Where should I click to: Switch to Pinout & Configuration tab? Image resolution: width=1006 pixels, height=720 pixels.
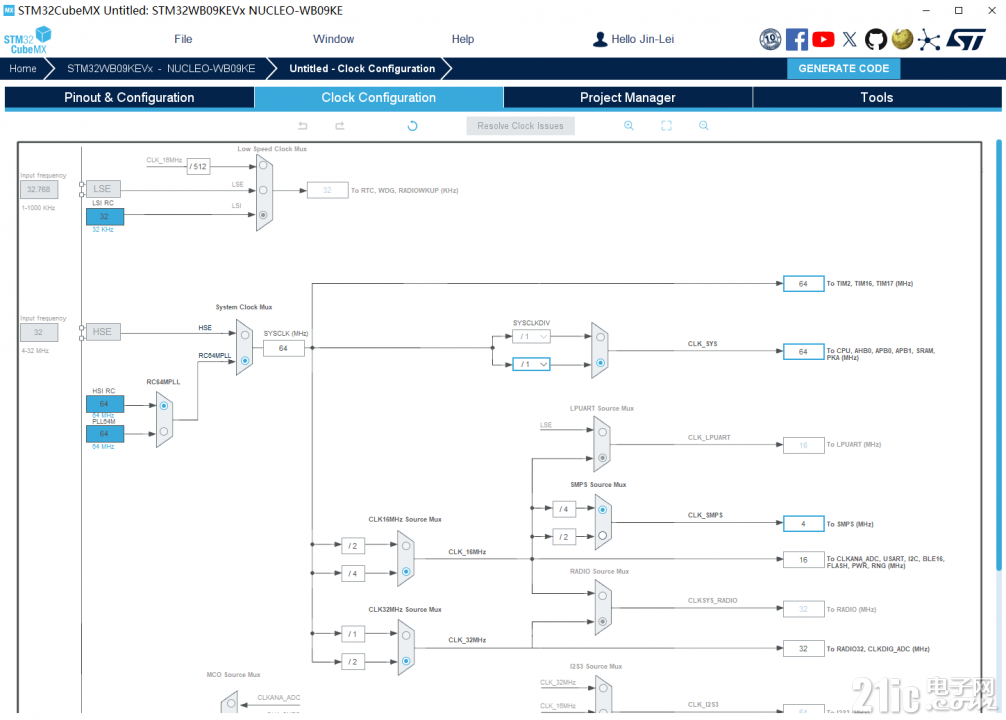point(129,98)
